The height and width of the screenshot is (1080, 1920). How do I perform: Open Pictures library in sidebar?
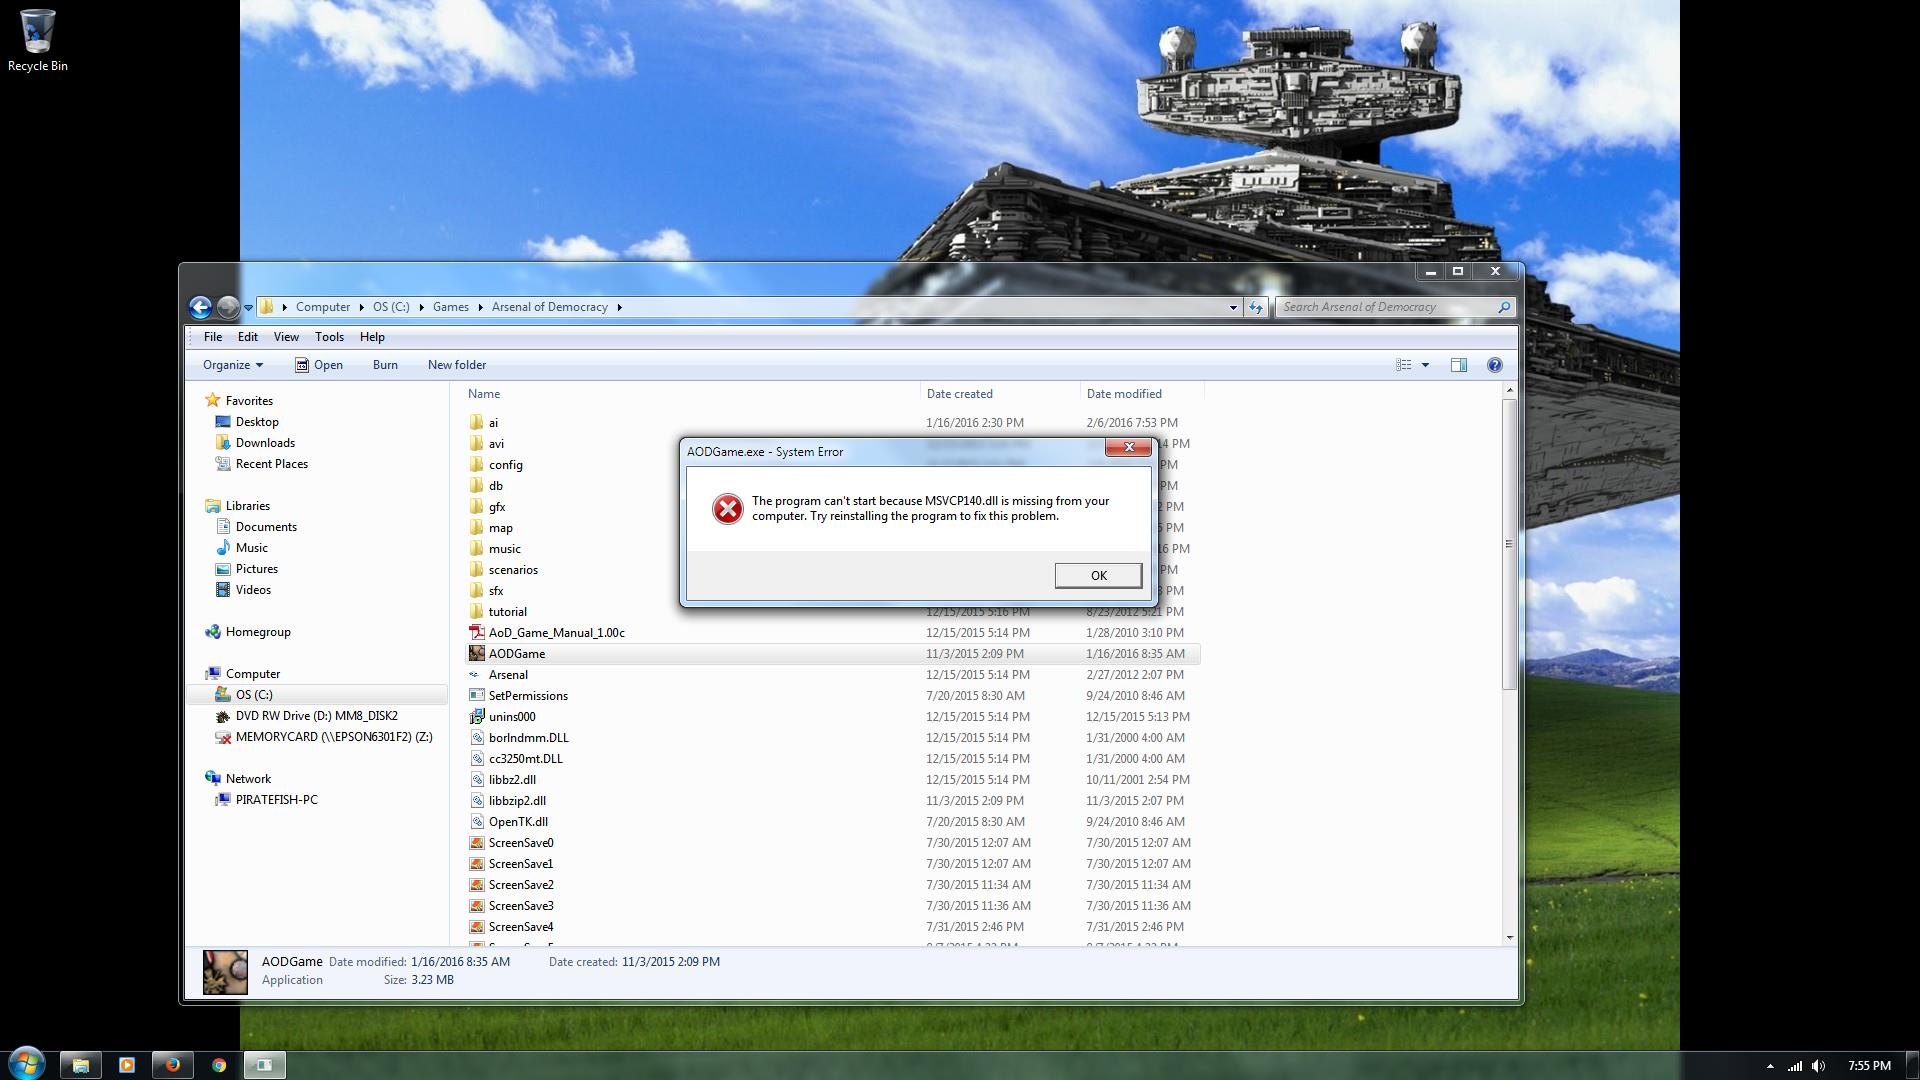[256, 569]
